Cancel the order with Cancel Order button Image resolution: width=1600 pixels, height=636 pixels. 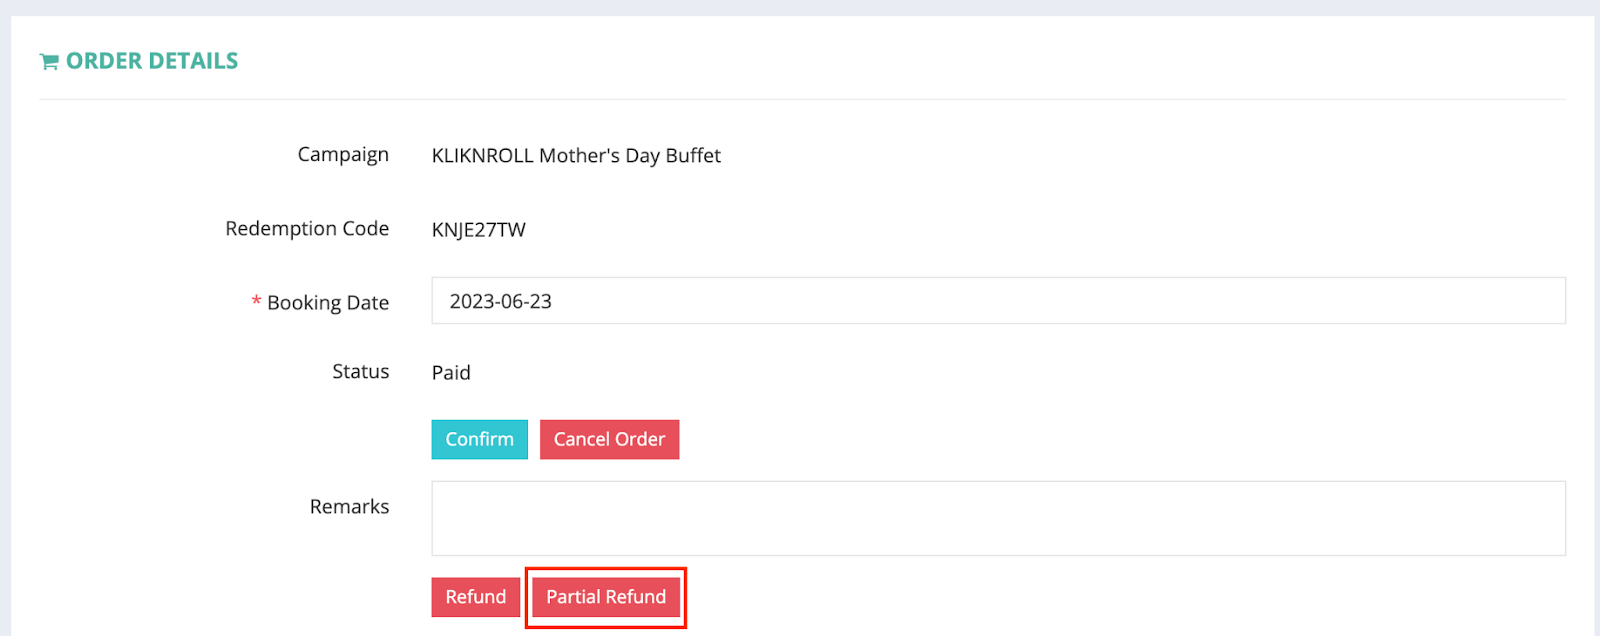(x=609, y=439)
